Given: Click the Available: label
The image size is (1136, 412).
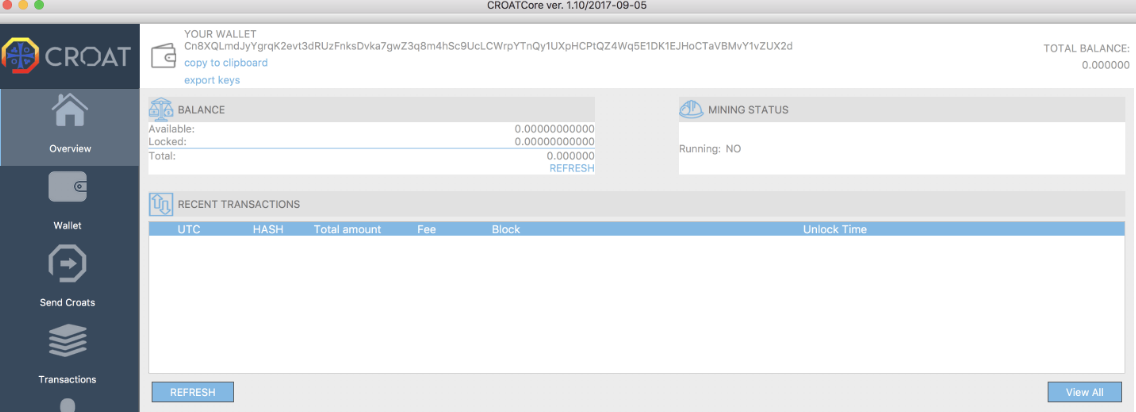Looking at the screenshot, I should 172,129.
